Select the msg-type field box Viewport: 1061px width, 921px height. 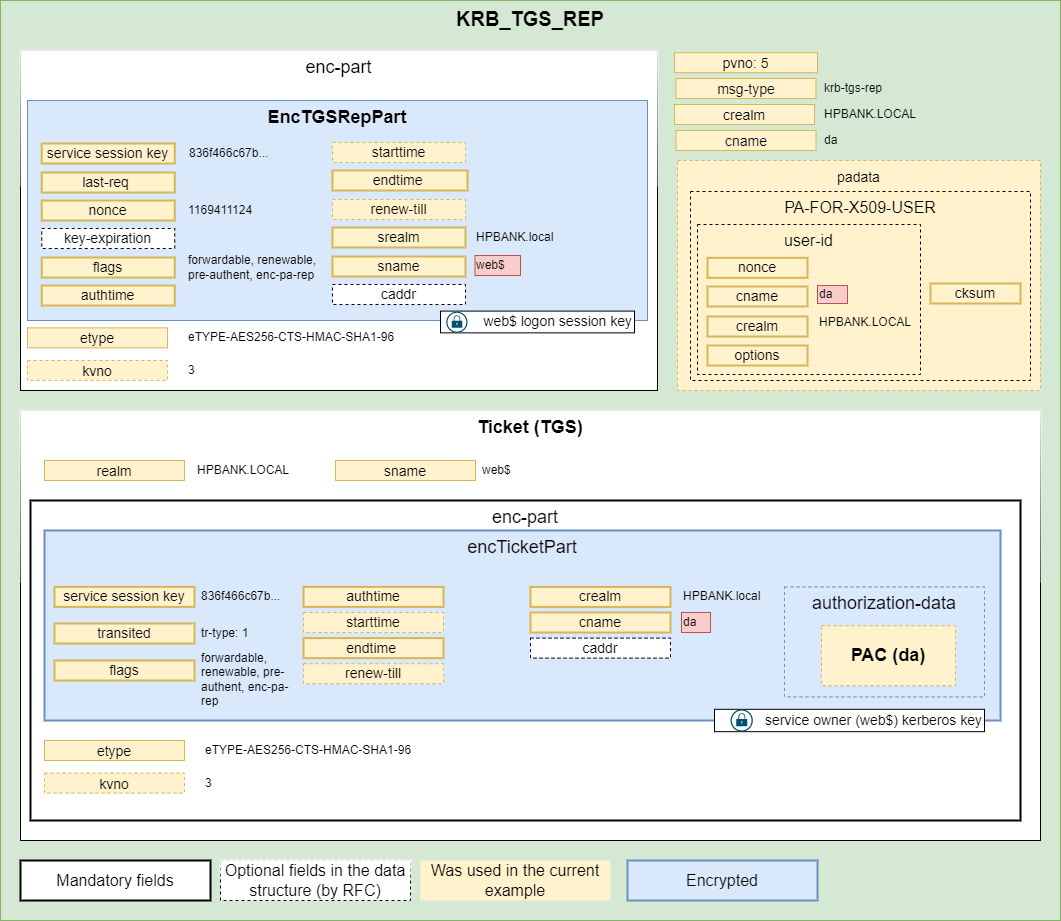tap(746, 89)
